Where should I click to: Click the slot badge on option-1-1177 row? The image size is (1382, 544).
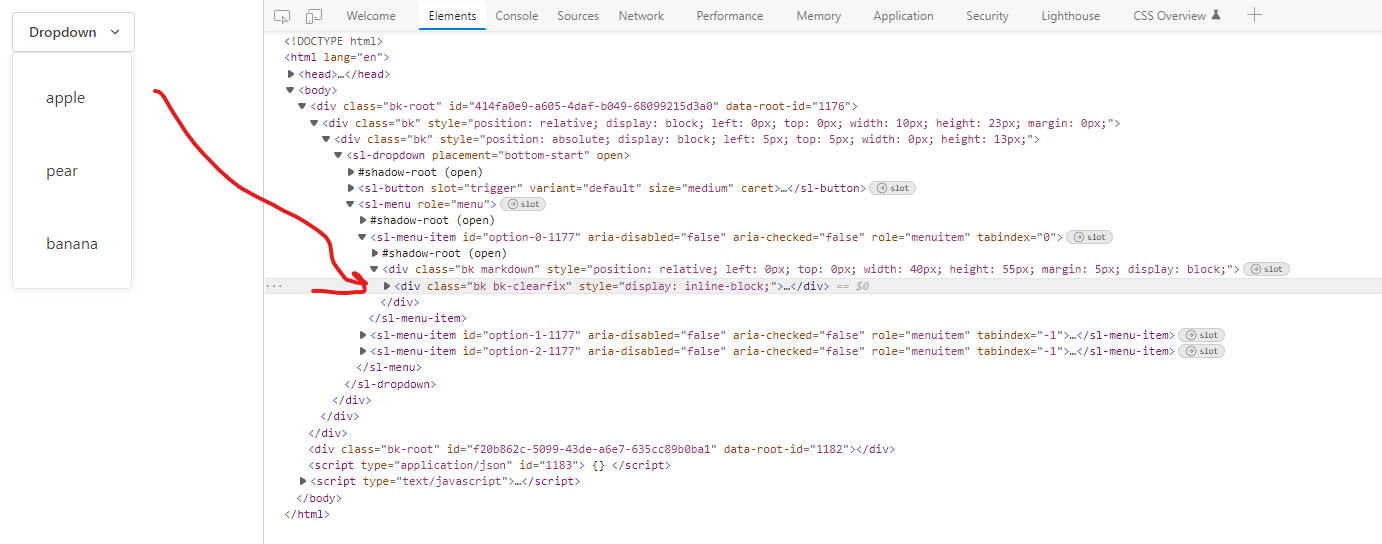pyautogui.click(x=1201, y=335)
